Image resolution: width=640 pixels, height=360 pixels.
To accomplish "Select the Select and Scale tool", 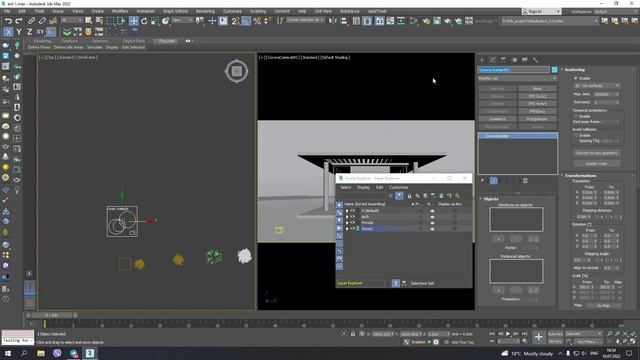I will 155,21.
